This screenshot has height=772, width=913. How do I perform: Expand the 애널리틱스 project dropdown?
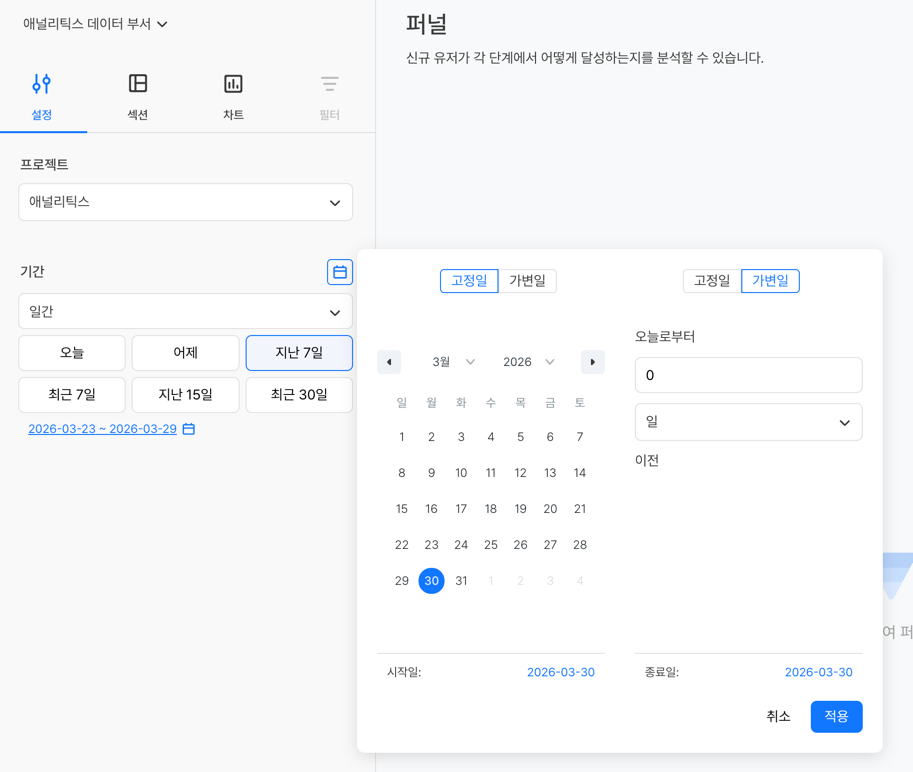point(186,202)
